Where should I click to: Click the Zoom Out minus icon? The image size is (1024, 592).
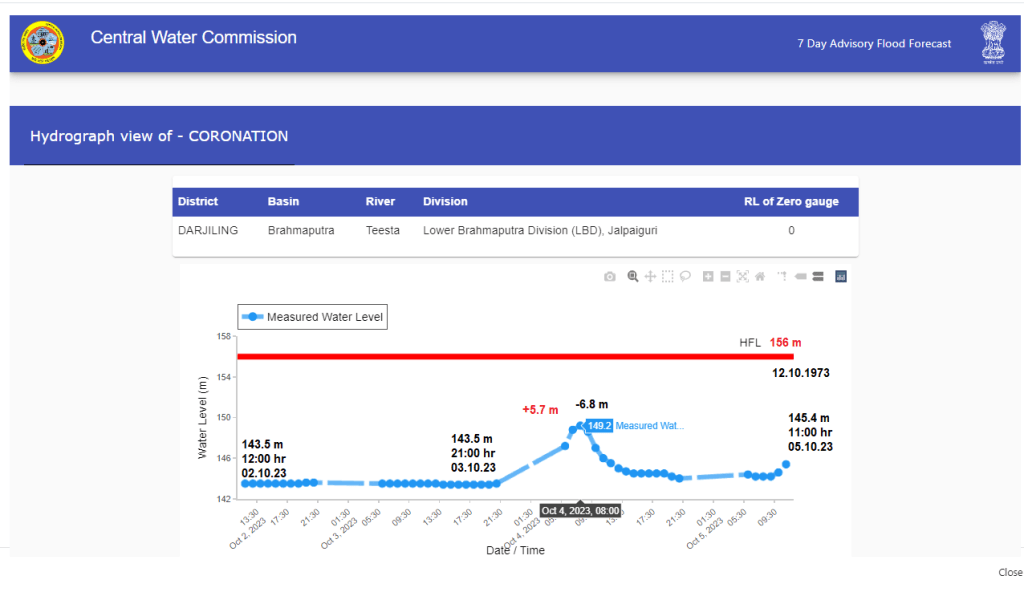click(x=725, y=277)
